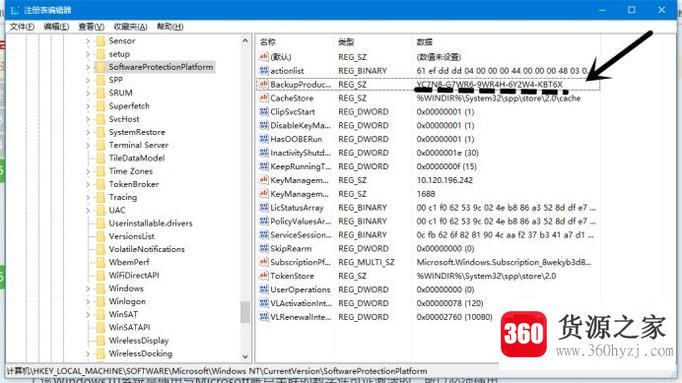
Task: Click the VolatileNotifications folder icon
Action: [x=100, y=250]
